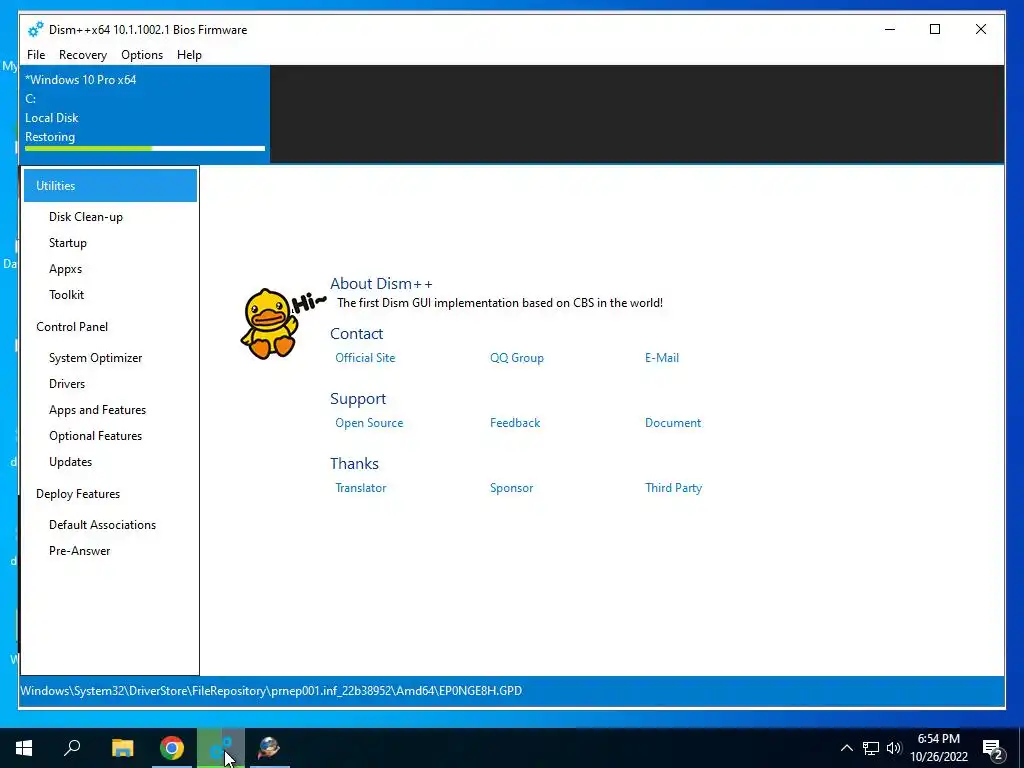Click the E-Mail contact link
The height and width of the screenshot is (768, 1024).
point(662,358)
